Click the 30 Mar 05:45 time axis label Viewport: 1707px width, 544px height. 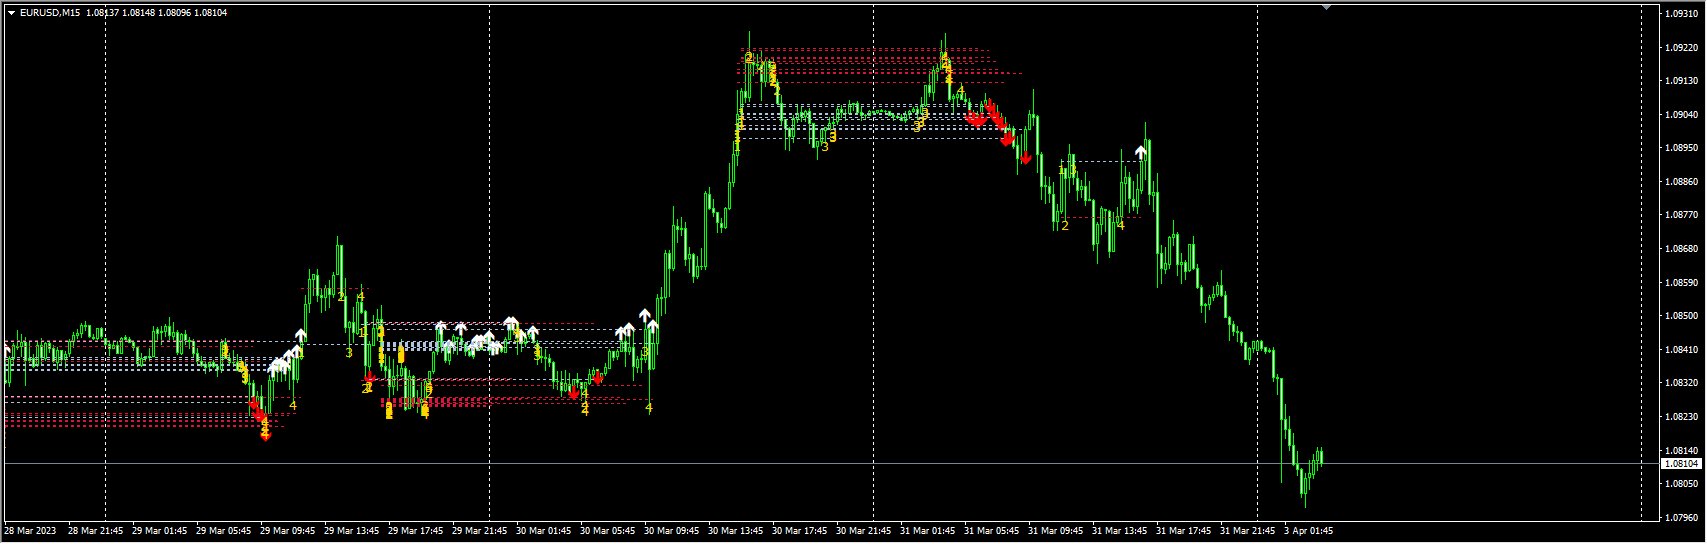point(607,531)
